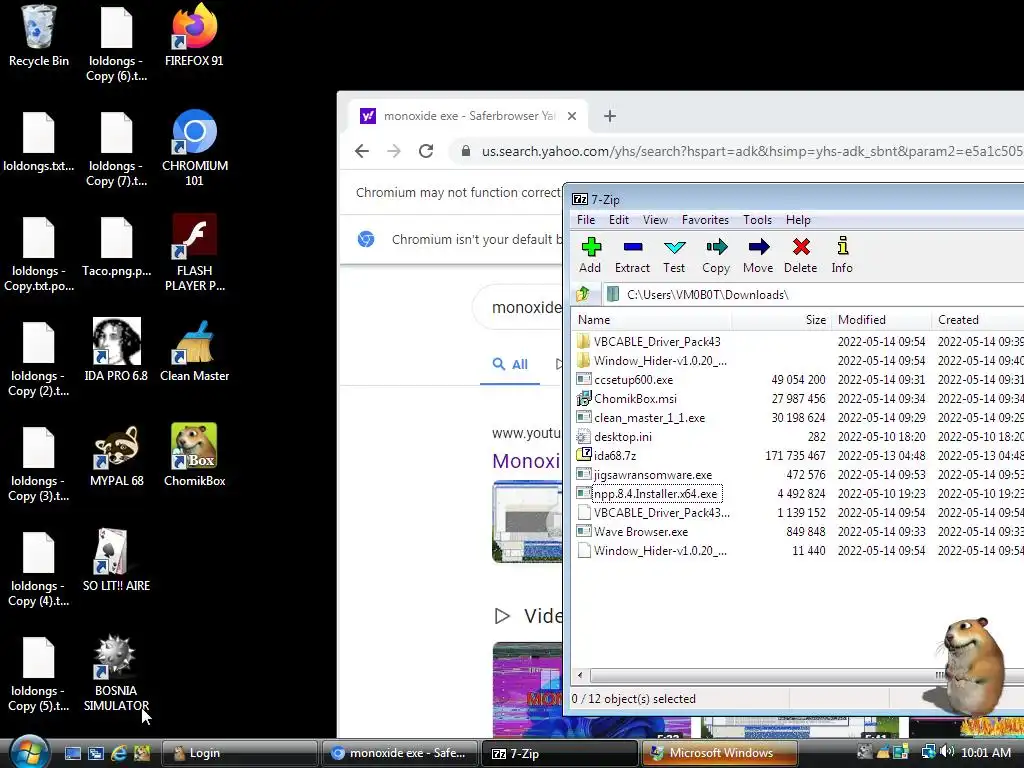Click the Copy arrow icon in 7-Zip
1024x768 pixels.
pos(716,255)
